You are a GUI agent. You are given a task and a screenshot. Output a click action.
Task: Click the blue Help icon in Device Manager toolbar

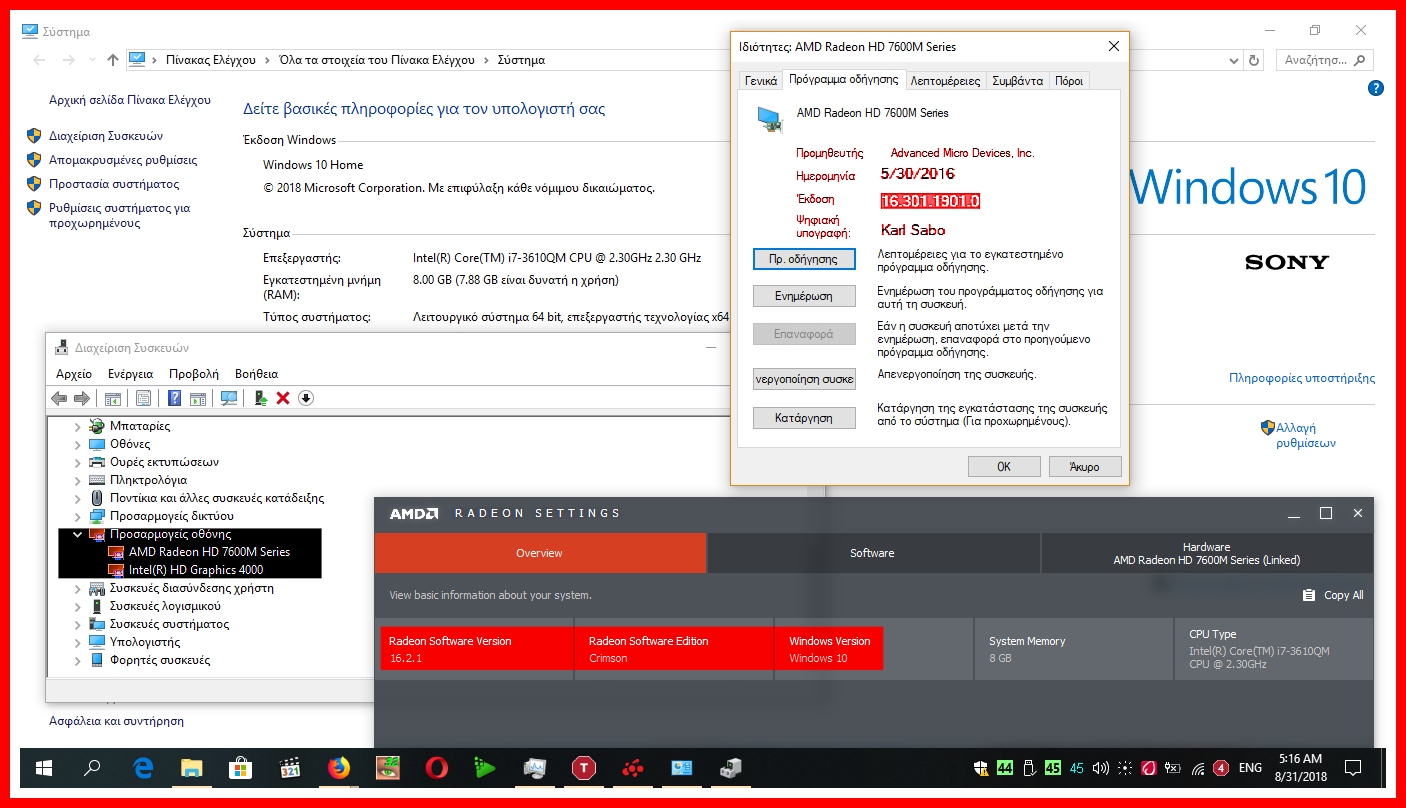click(x=174, y=398)
